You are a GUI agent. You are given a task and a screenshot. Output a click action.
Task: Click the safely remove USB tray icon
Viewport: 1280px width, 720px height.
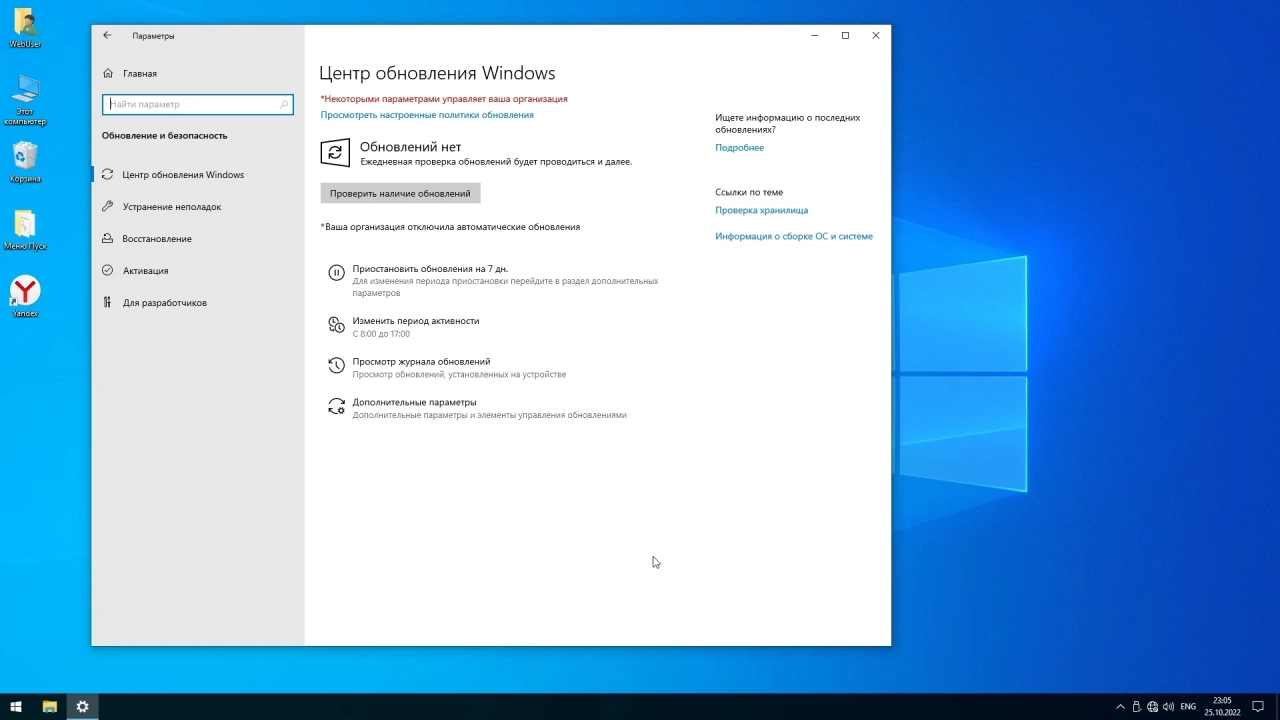[1136, 707]
